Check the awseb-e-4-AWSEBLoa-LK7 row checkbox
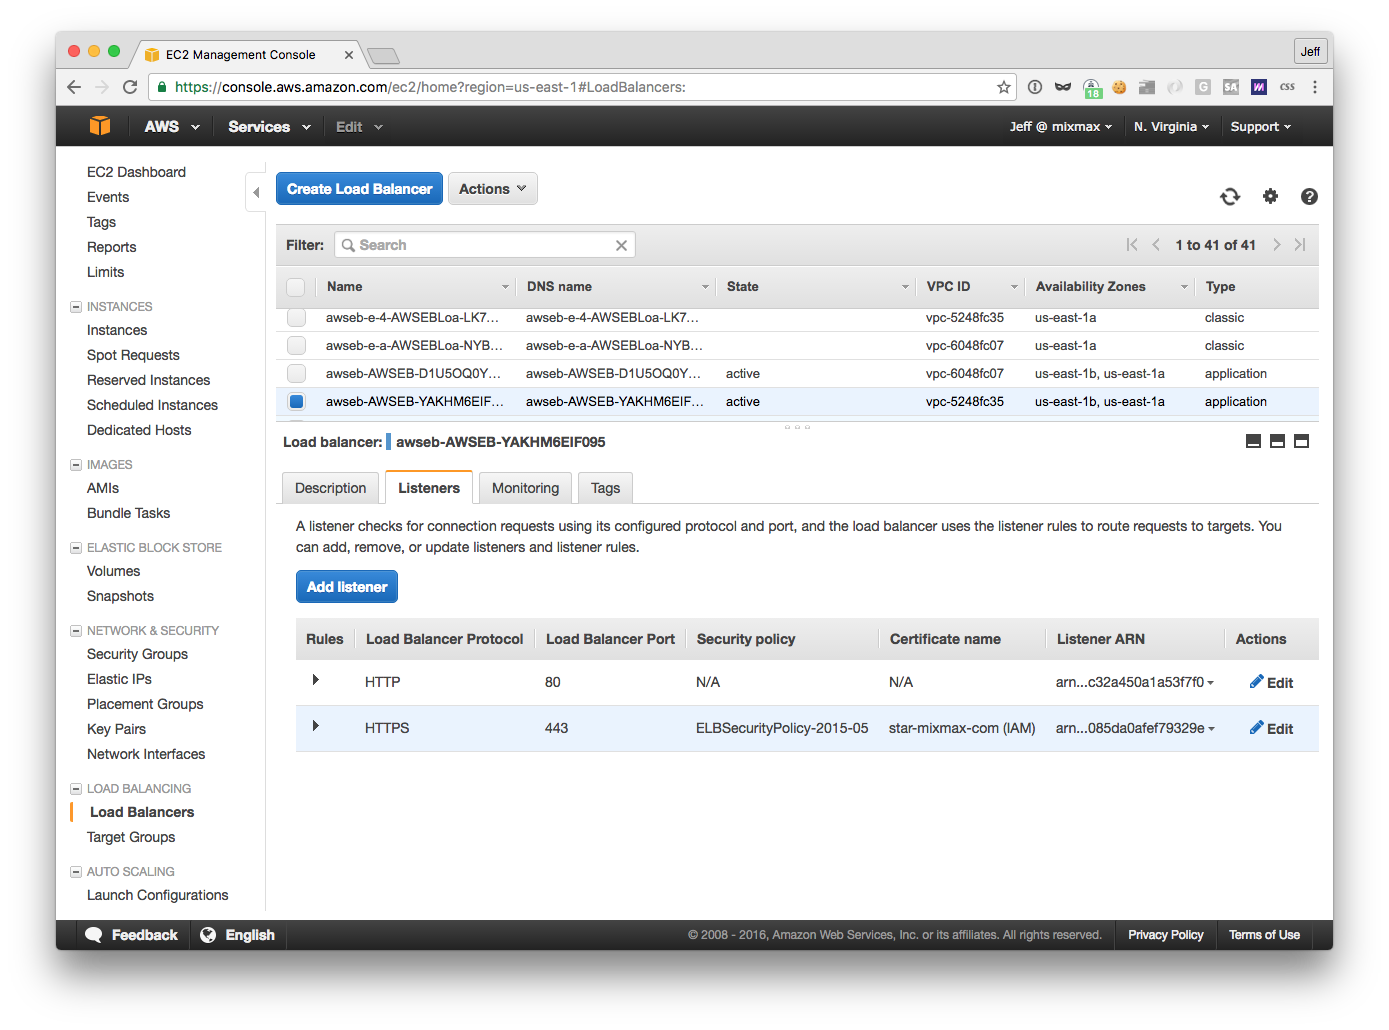The width and height of the screenshot is (1389, 1030). [296, 318]
